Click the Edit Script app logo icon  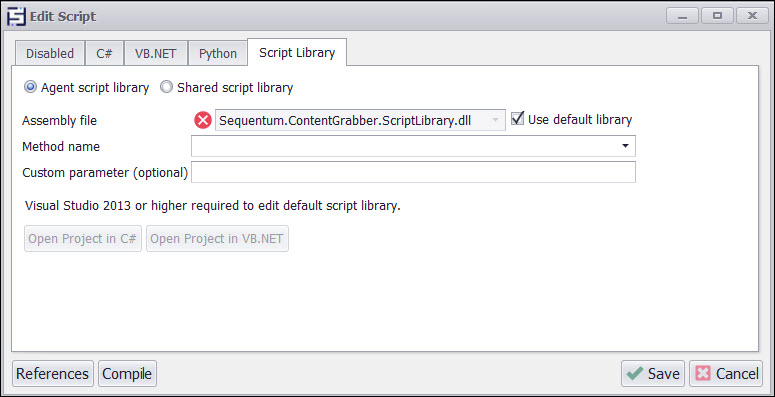pos(16,17)
